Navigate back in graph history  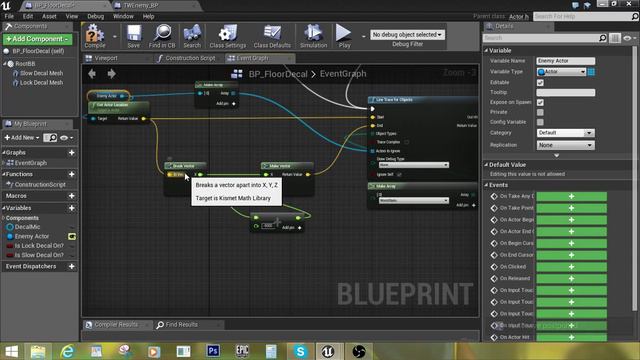point(92,74)
